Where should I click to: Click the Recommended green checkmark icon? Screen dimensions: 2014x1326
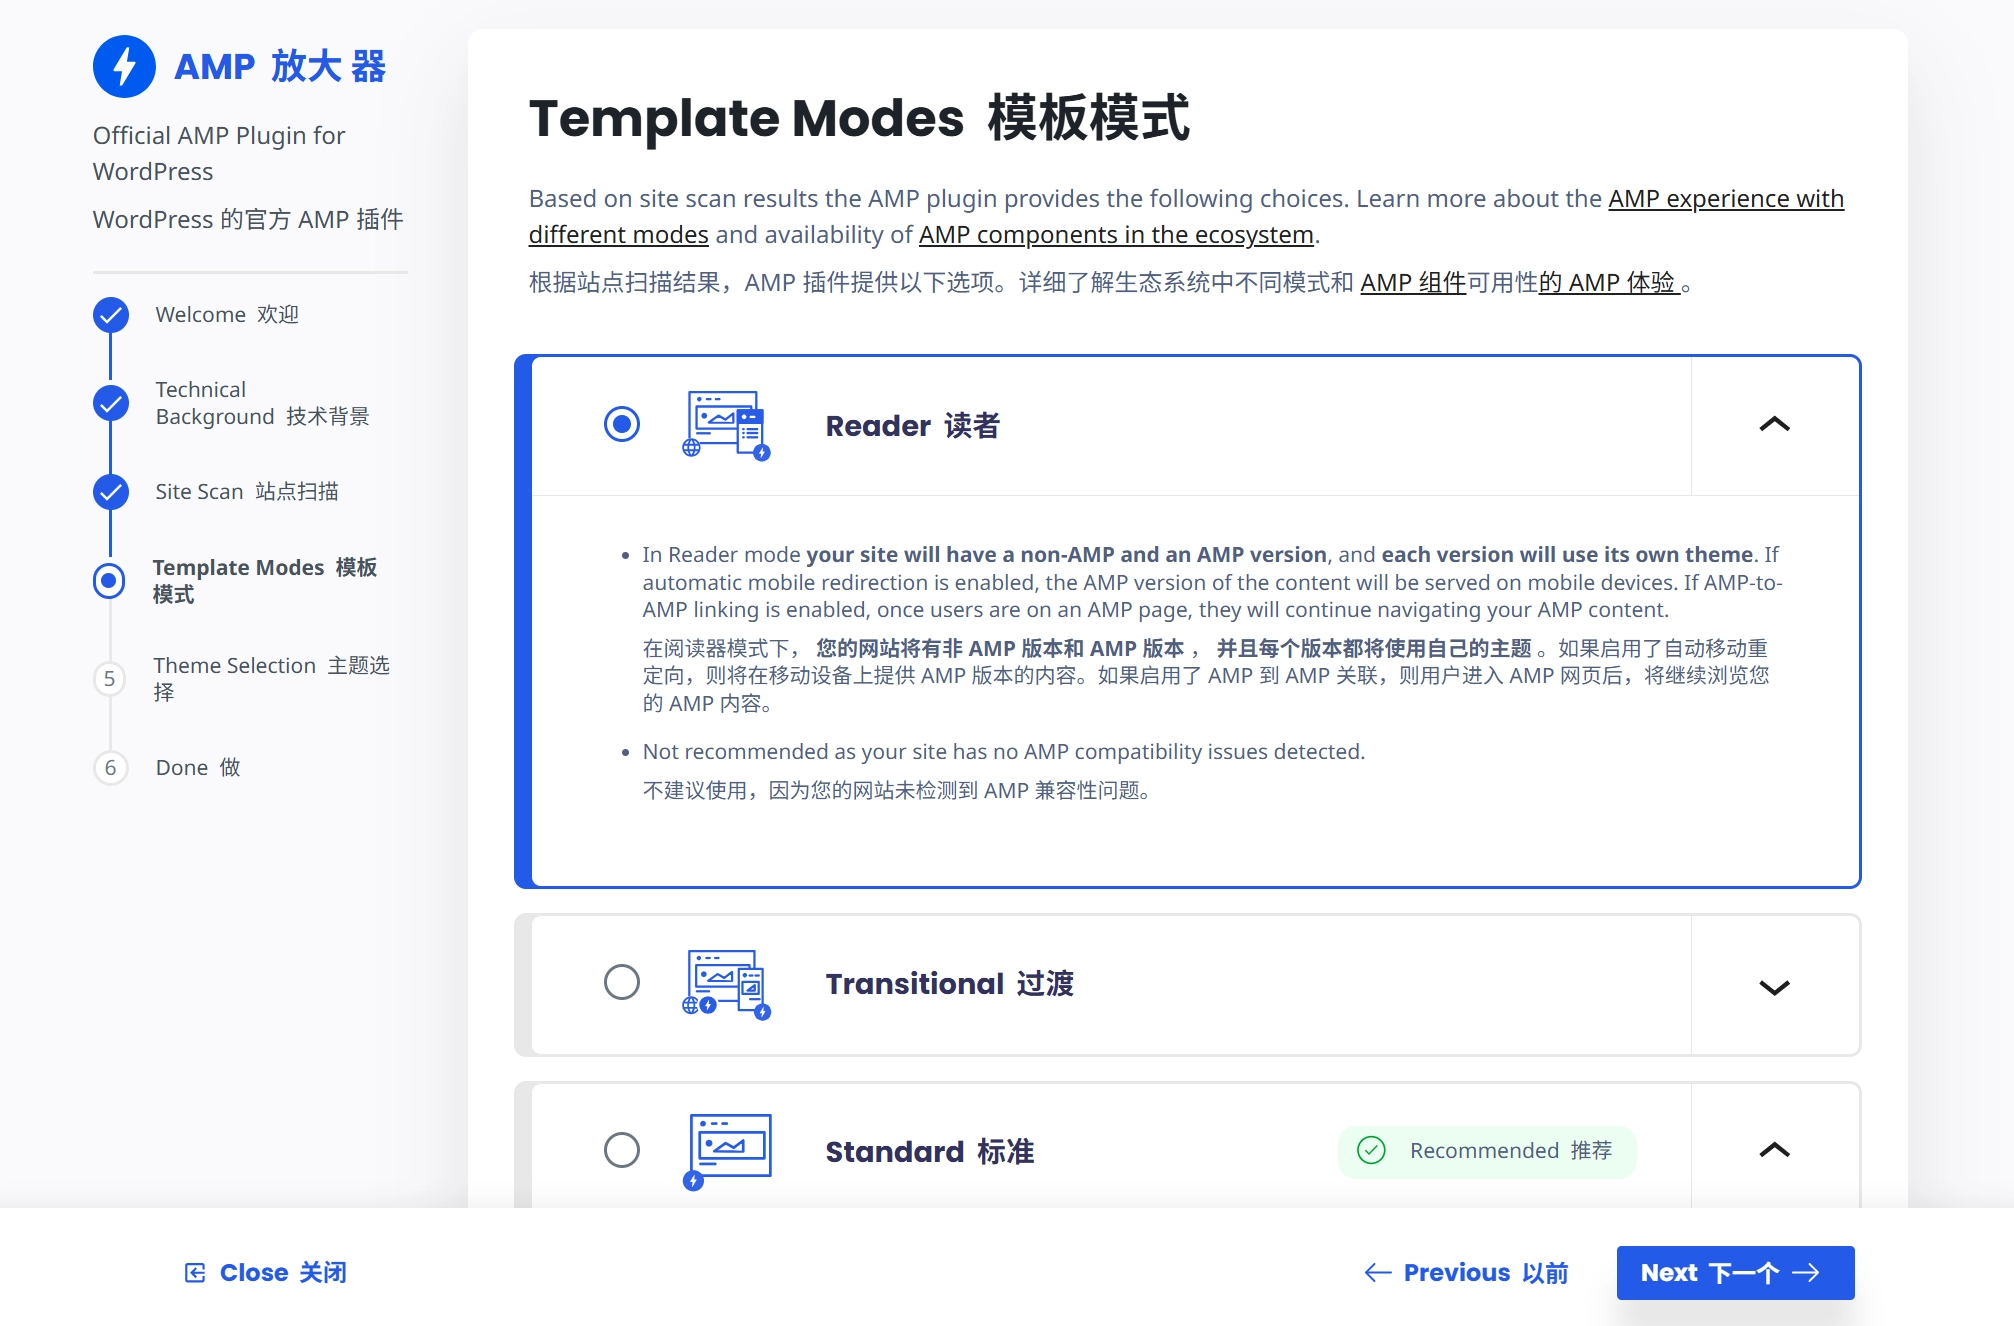[1371, 1151]
